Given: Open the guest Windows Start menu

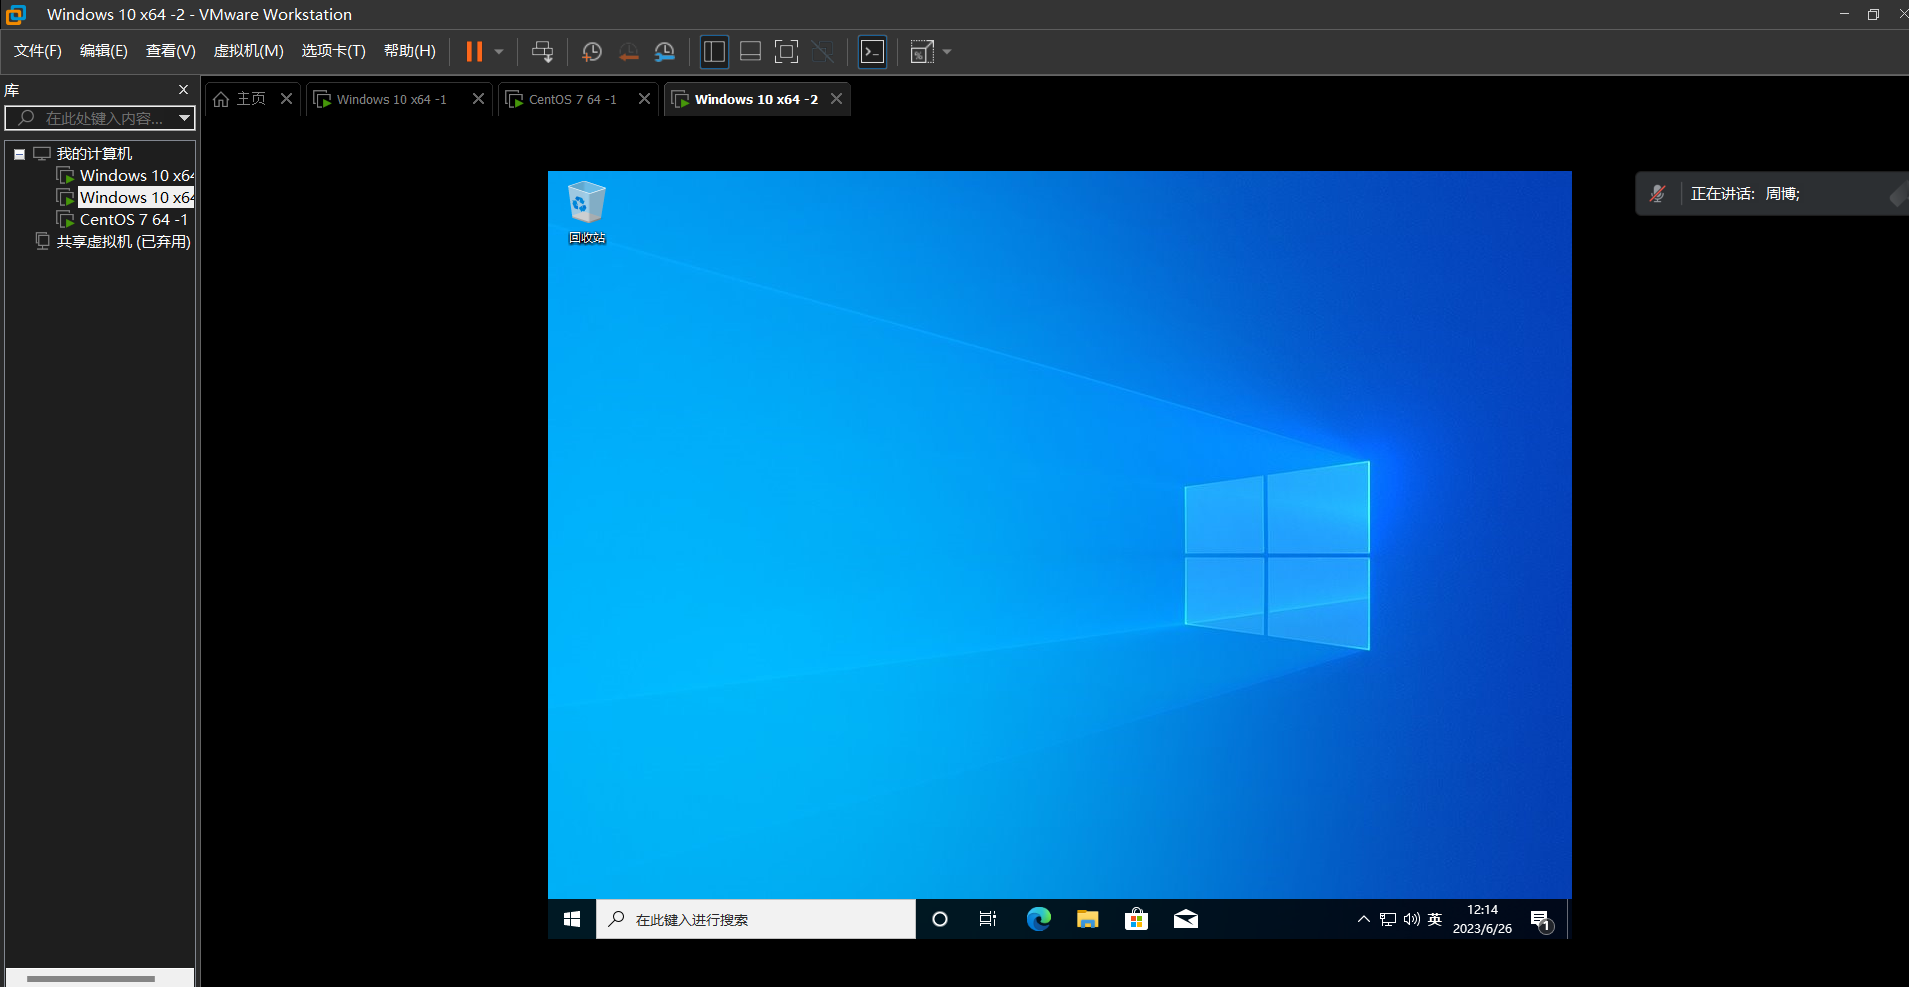Looking at the screenshot, I should (x=572, y=919).
